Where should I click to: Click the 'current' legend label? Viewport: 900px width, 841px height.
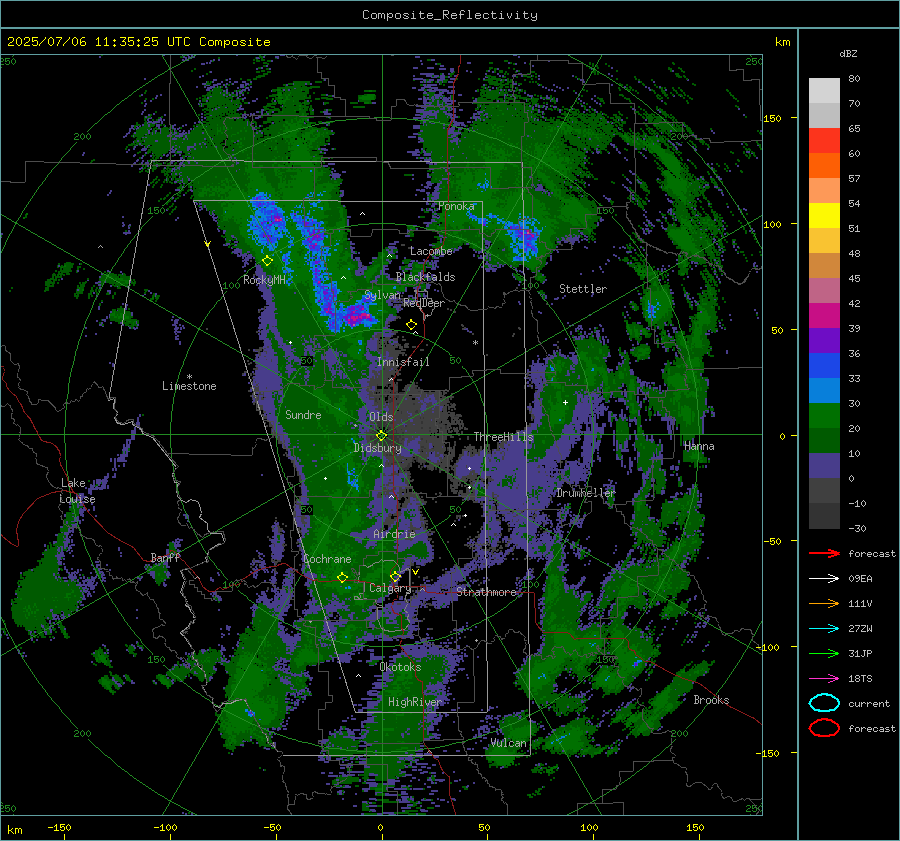click(869, 704)
